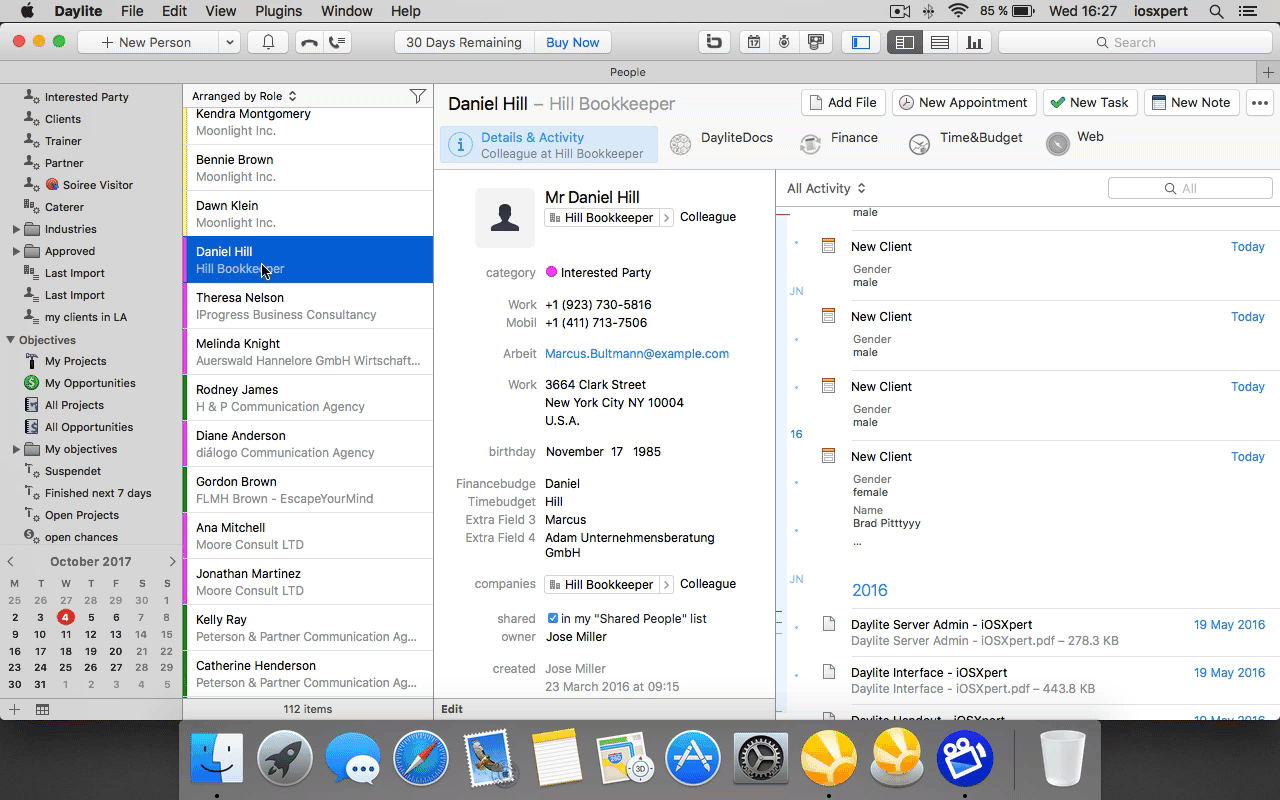Open My Opportunities in the sidebar

coord(90,383)
